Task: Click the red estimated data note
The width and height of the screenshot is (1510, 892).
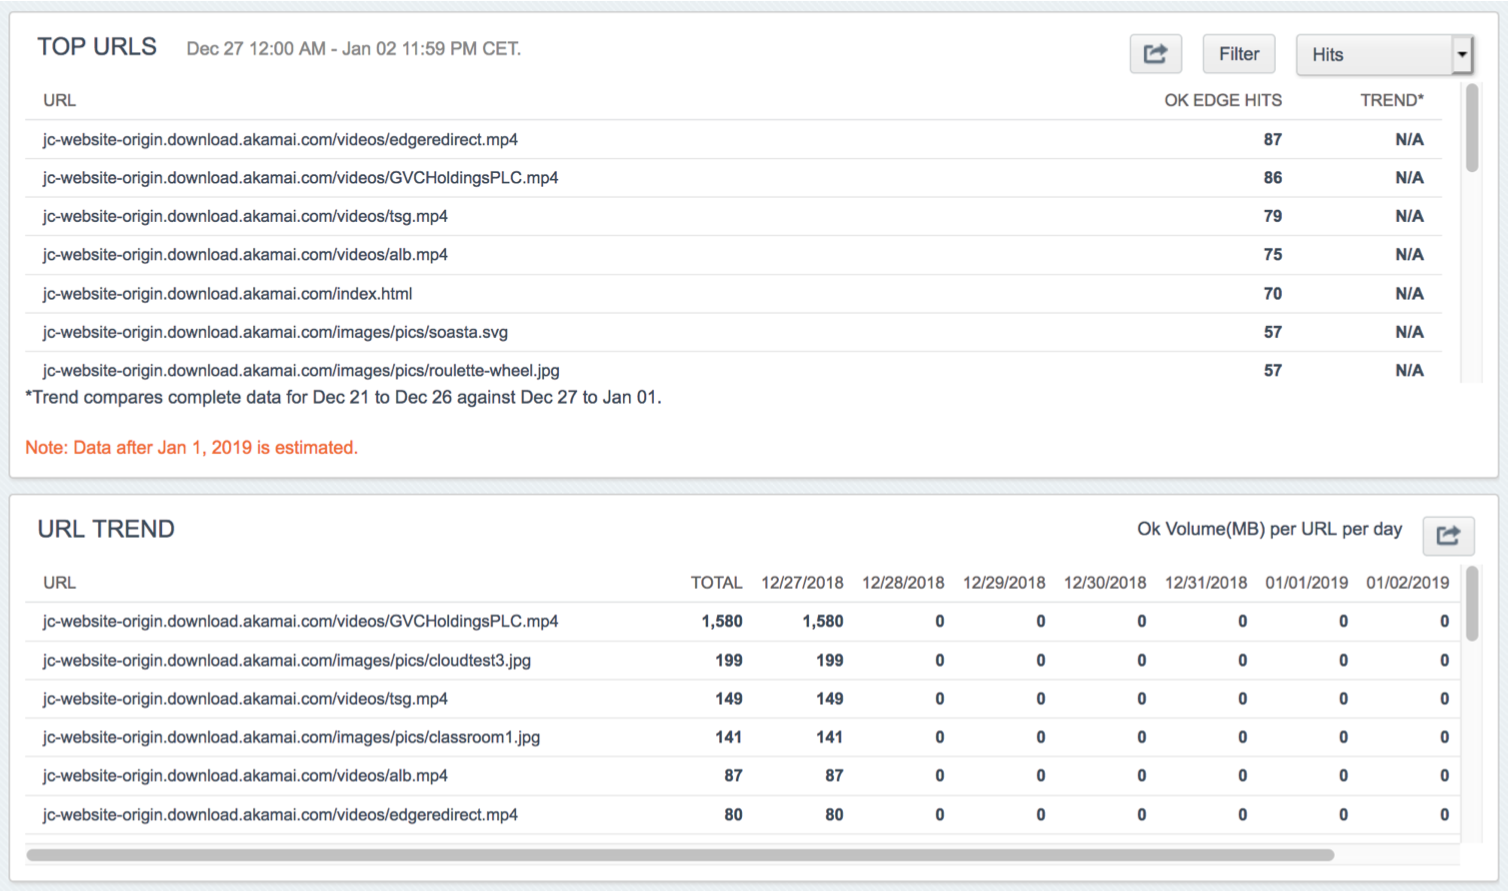Action: [191, 447]
